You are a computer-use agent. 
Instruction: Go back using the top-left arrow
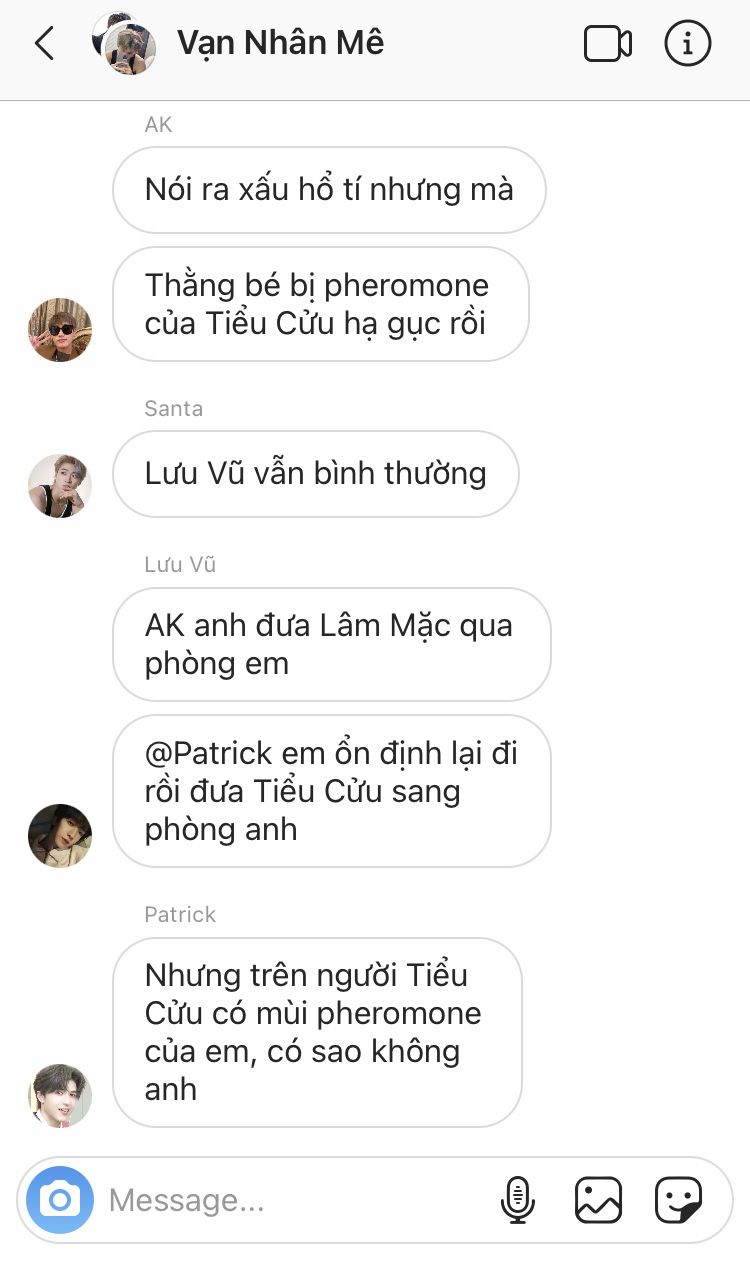44,44
